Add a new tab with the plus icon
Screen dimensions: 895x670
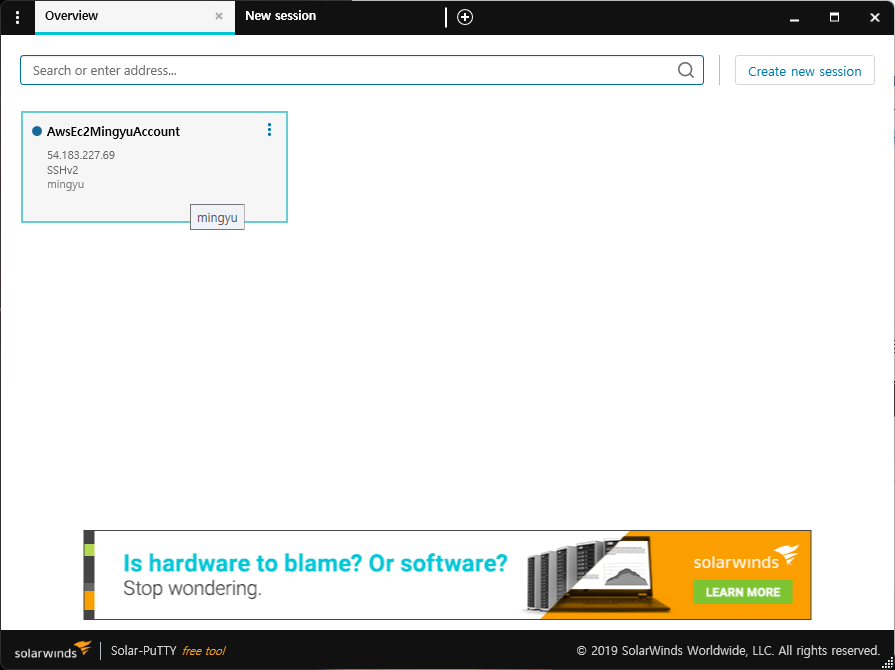tap(465, 17)
